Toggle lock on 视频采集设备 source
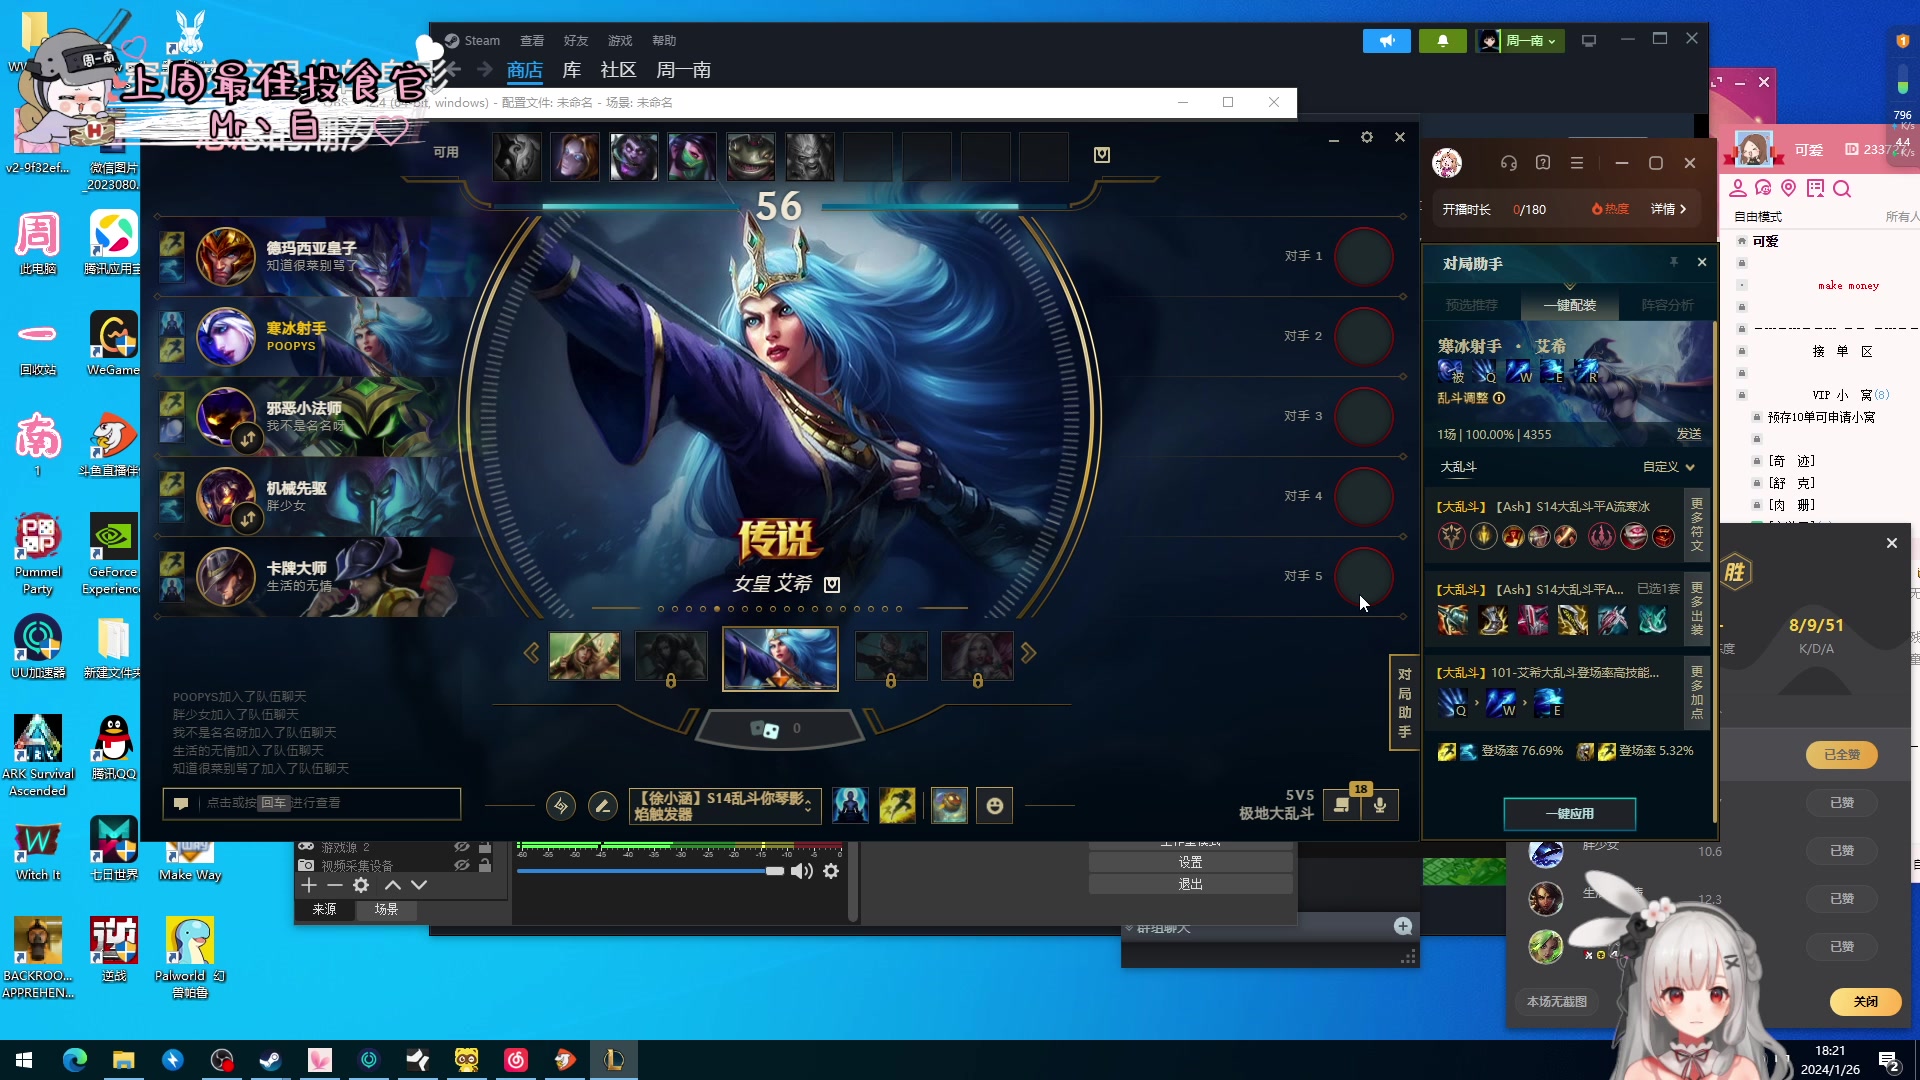 click(x=485, y=865)
